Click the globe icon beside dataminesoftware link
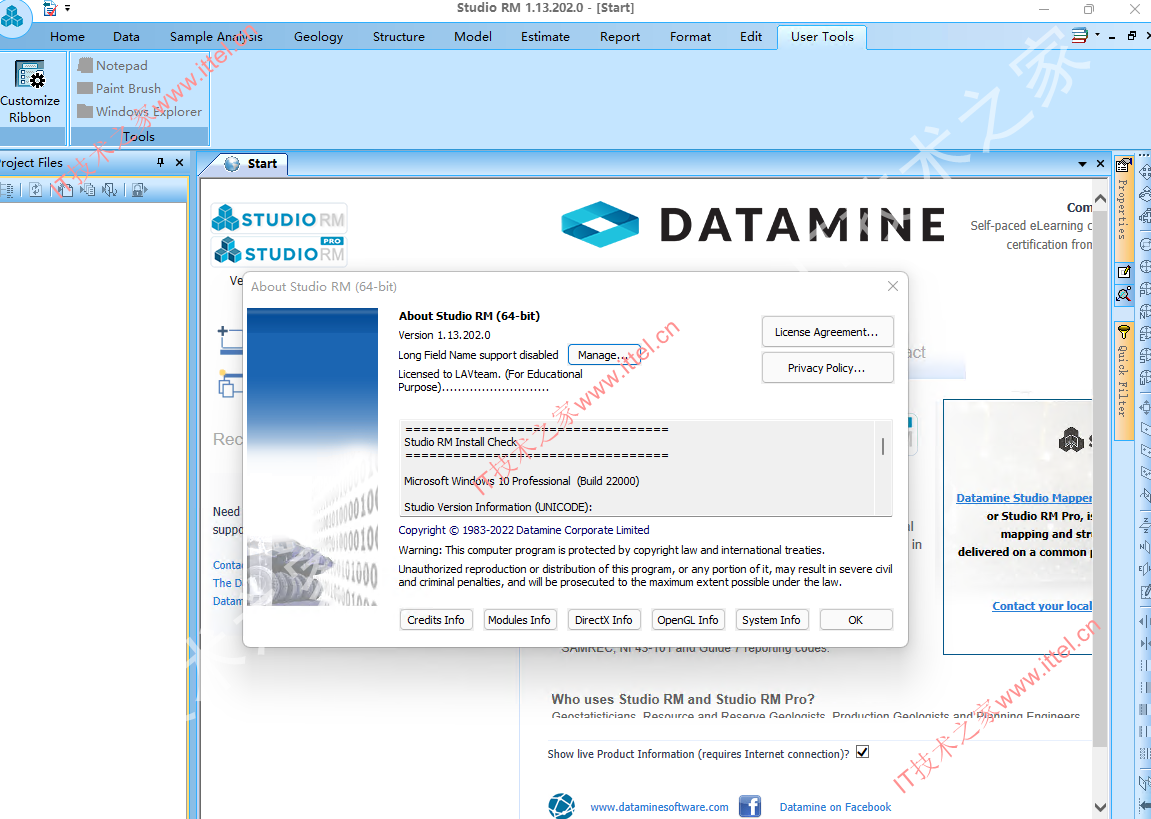The image size is (1151, 819). (x=562, y=806)
